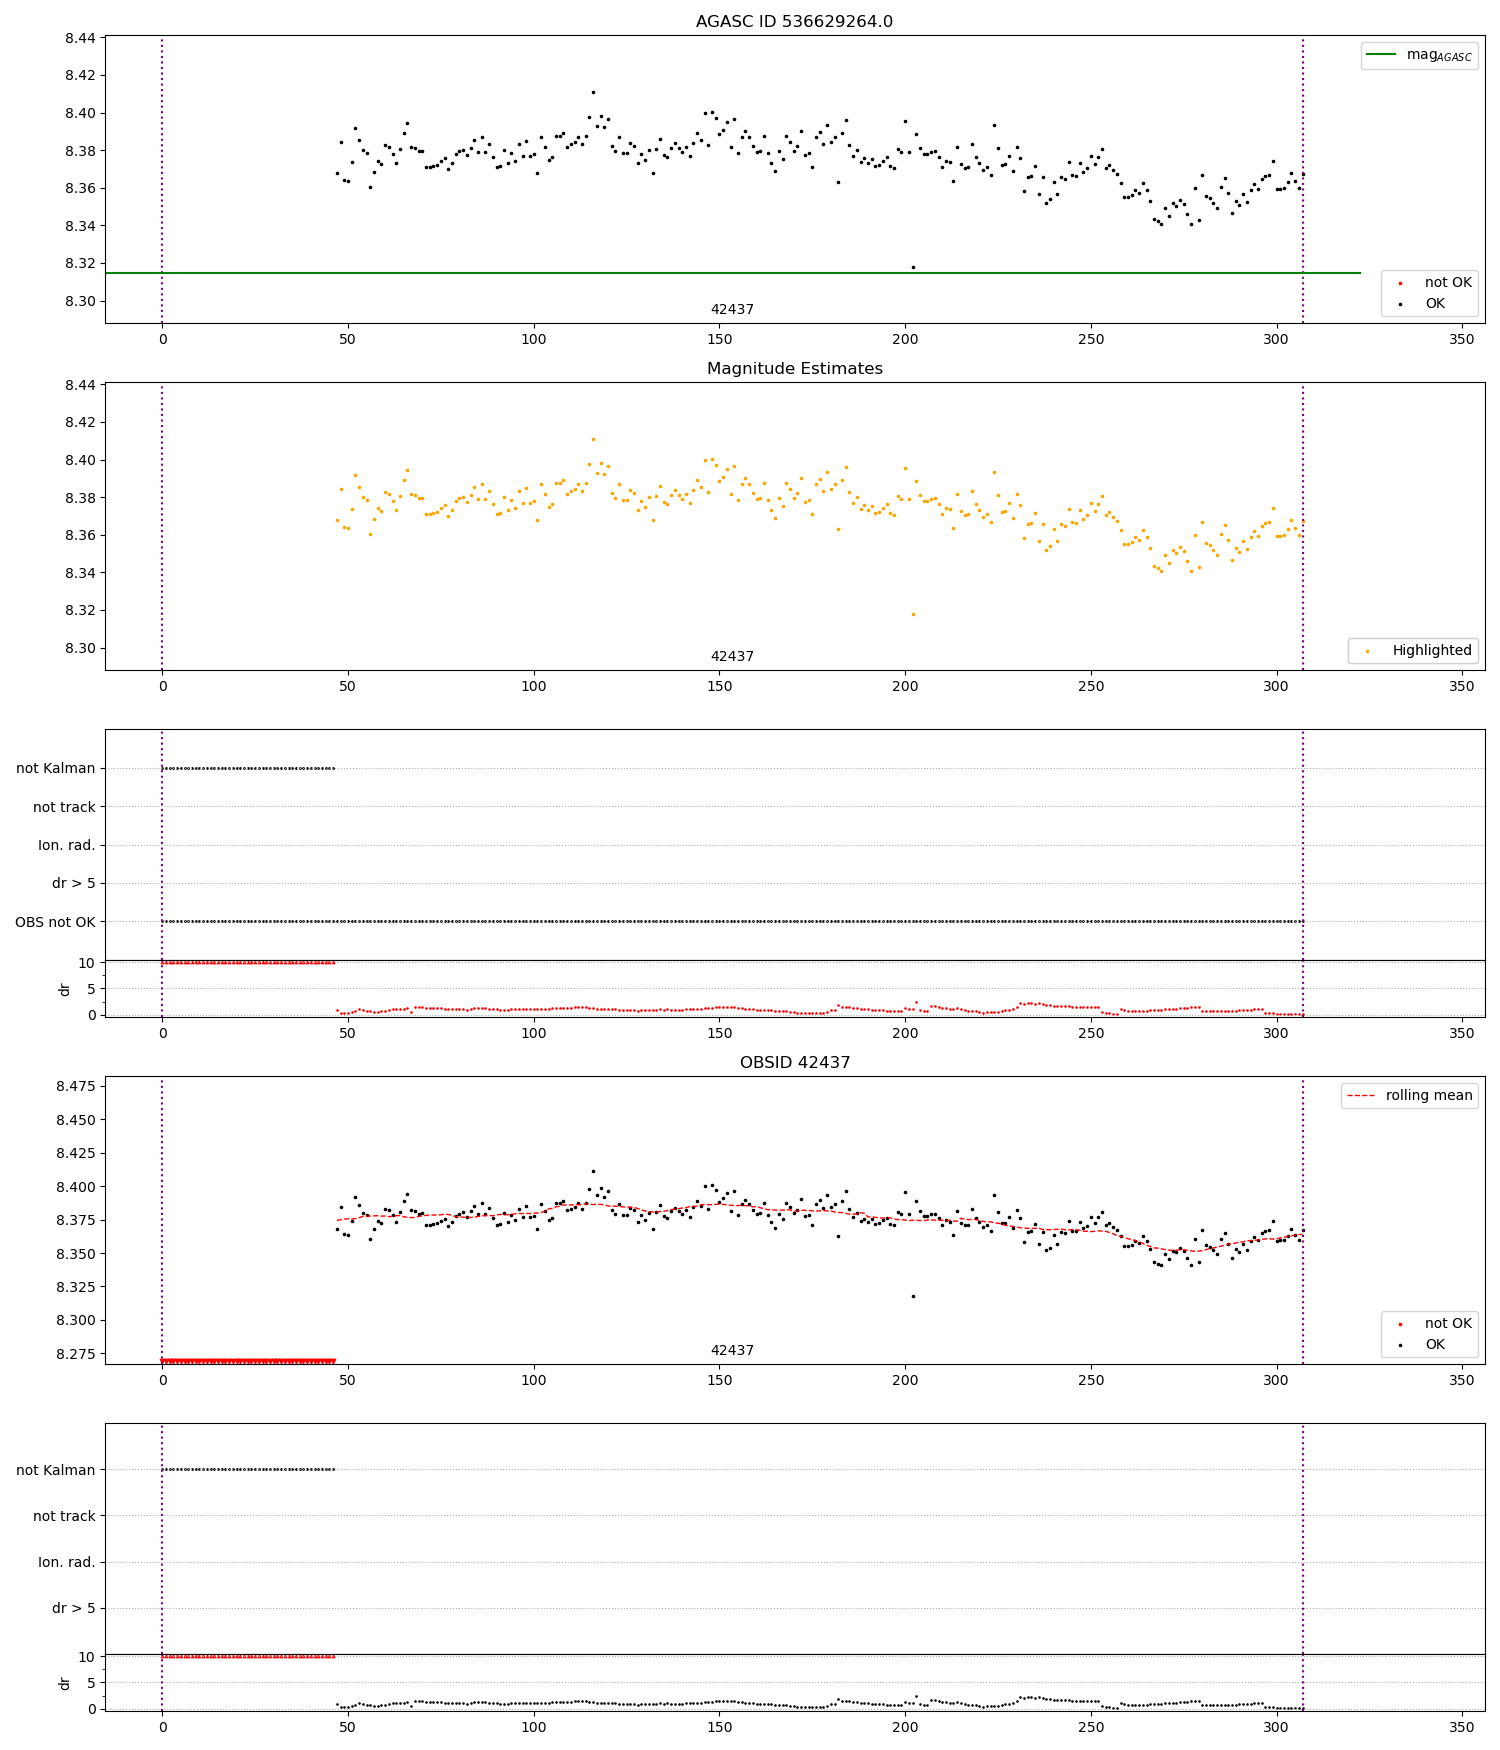This screenshot has height=1750, width=1500.
Task: Click the 8.275 y-tick label in OBSID plot
Action: (76, 1355)
